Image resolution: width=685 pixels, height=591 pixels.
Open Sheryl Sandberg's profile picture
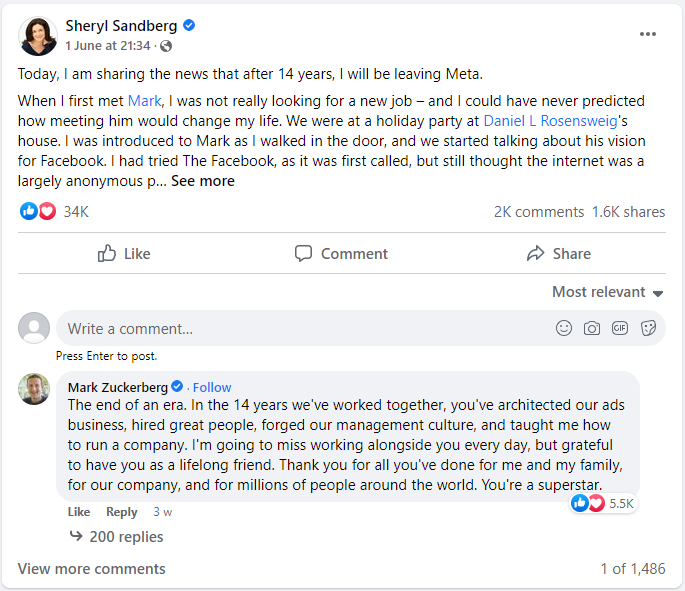coord(38,35)
